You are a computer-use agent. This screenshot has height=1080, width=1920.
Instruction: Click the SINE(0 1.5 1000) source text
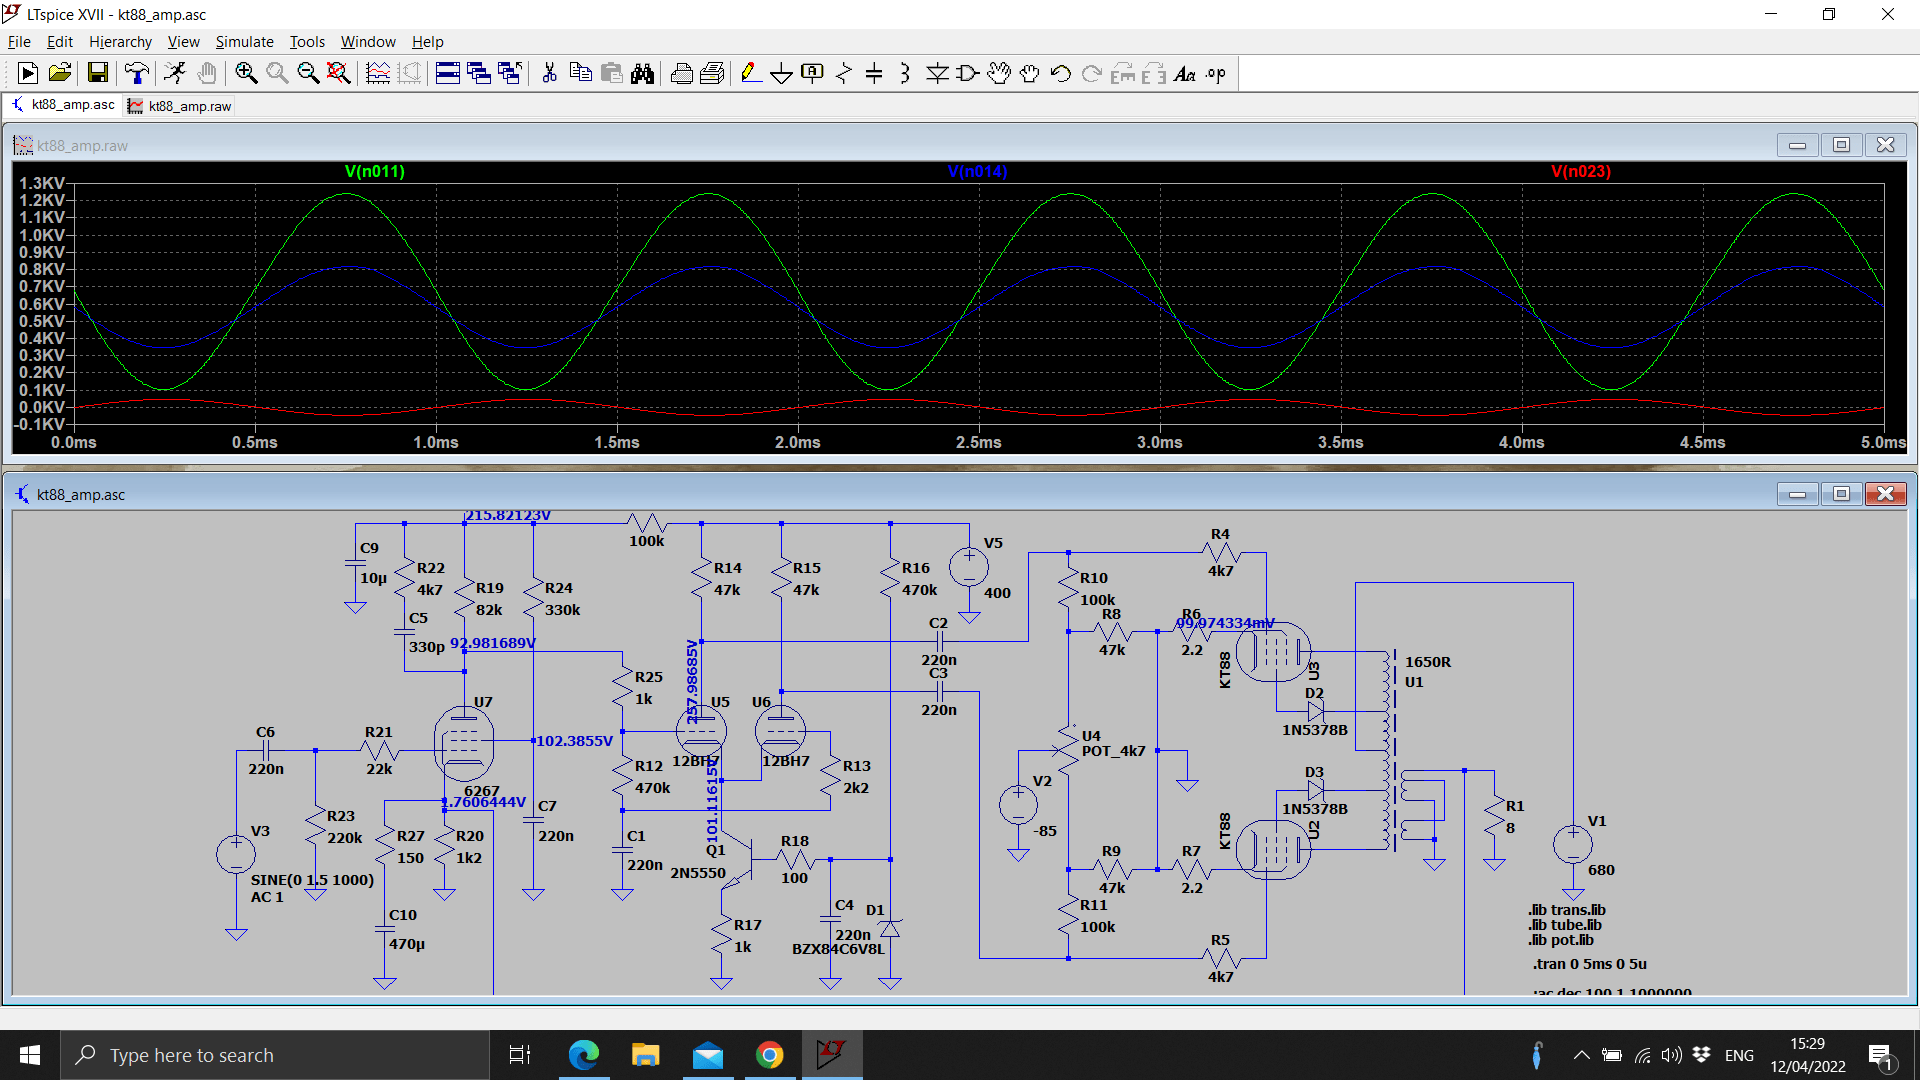(x=312, y=880)
